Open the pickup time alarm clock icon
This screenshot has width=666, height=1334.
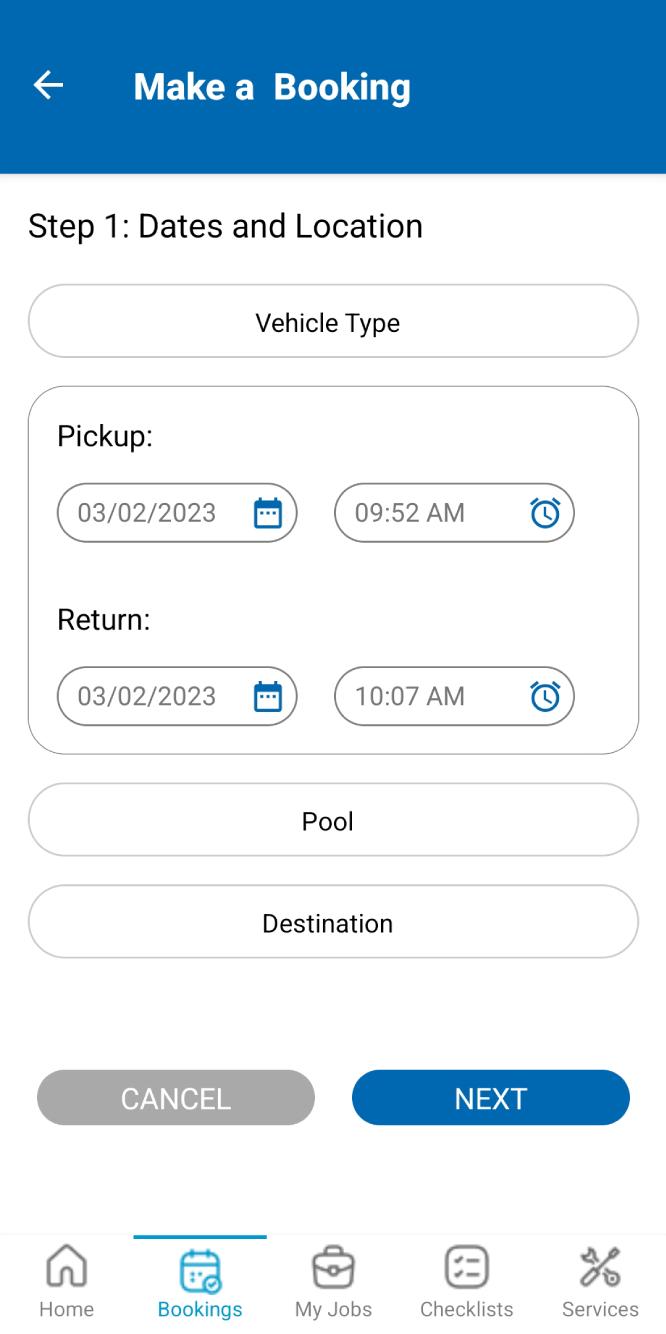[545, 513]
